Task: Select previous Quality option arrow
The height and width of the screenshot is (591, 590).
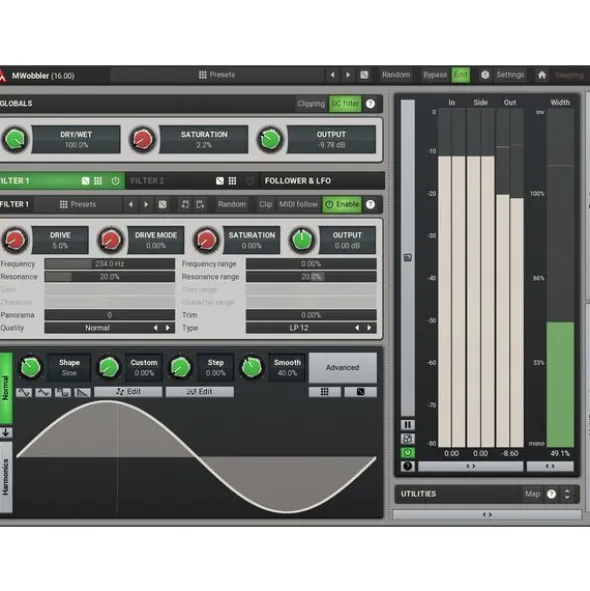Action: pos(155,328)
